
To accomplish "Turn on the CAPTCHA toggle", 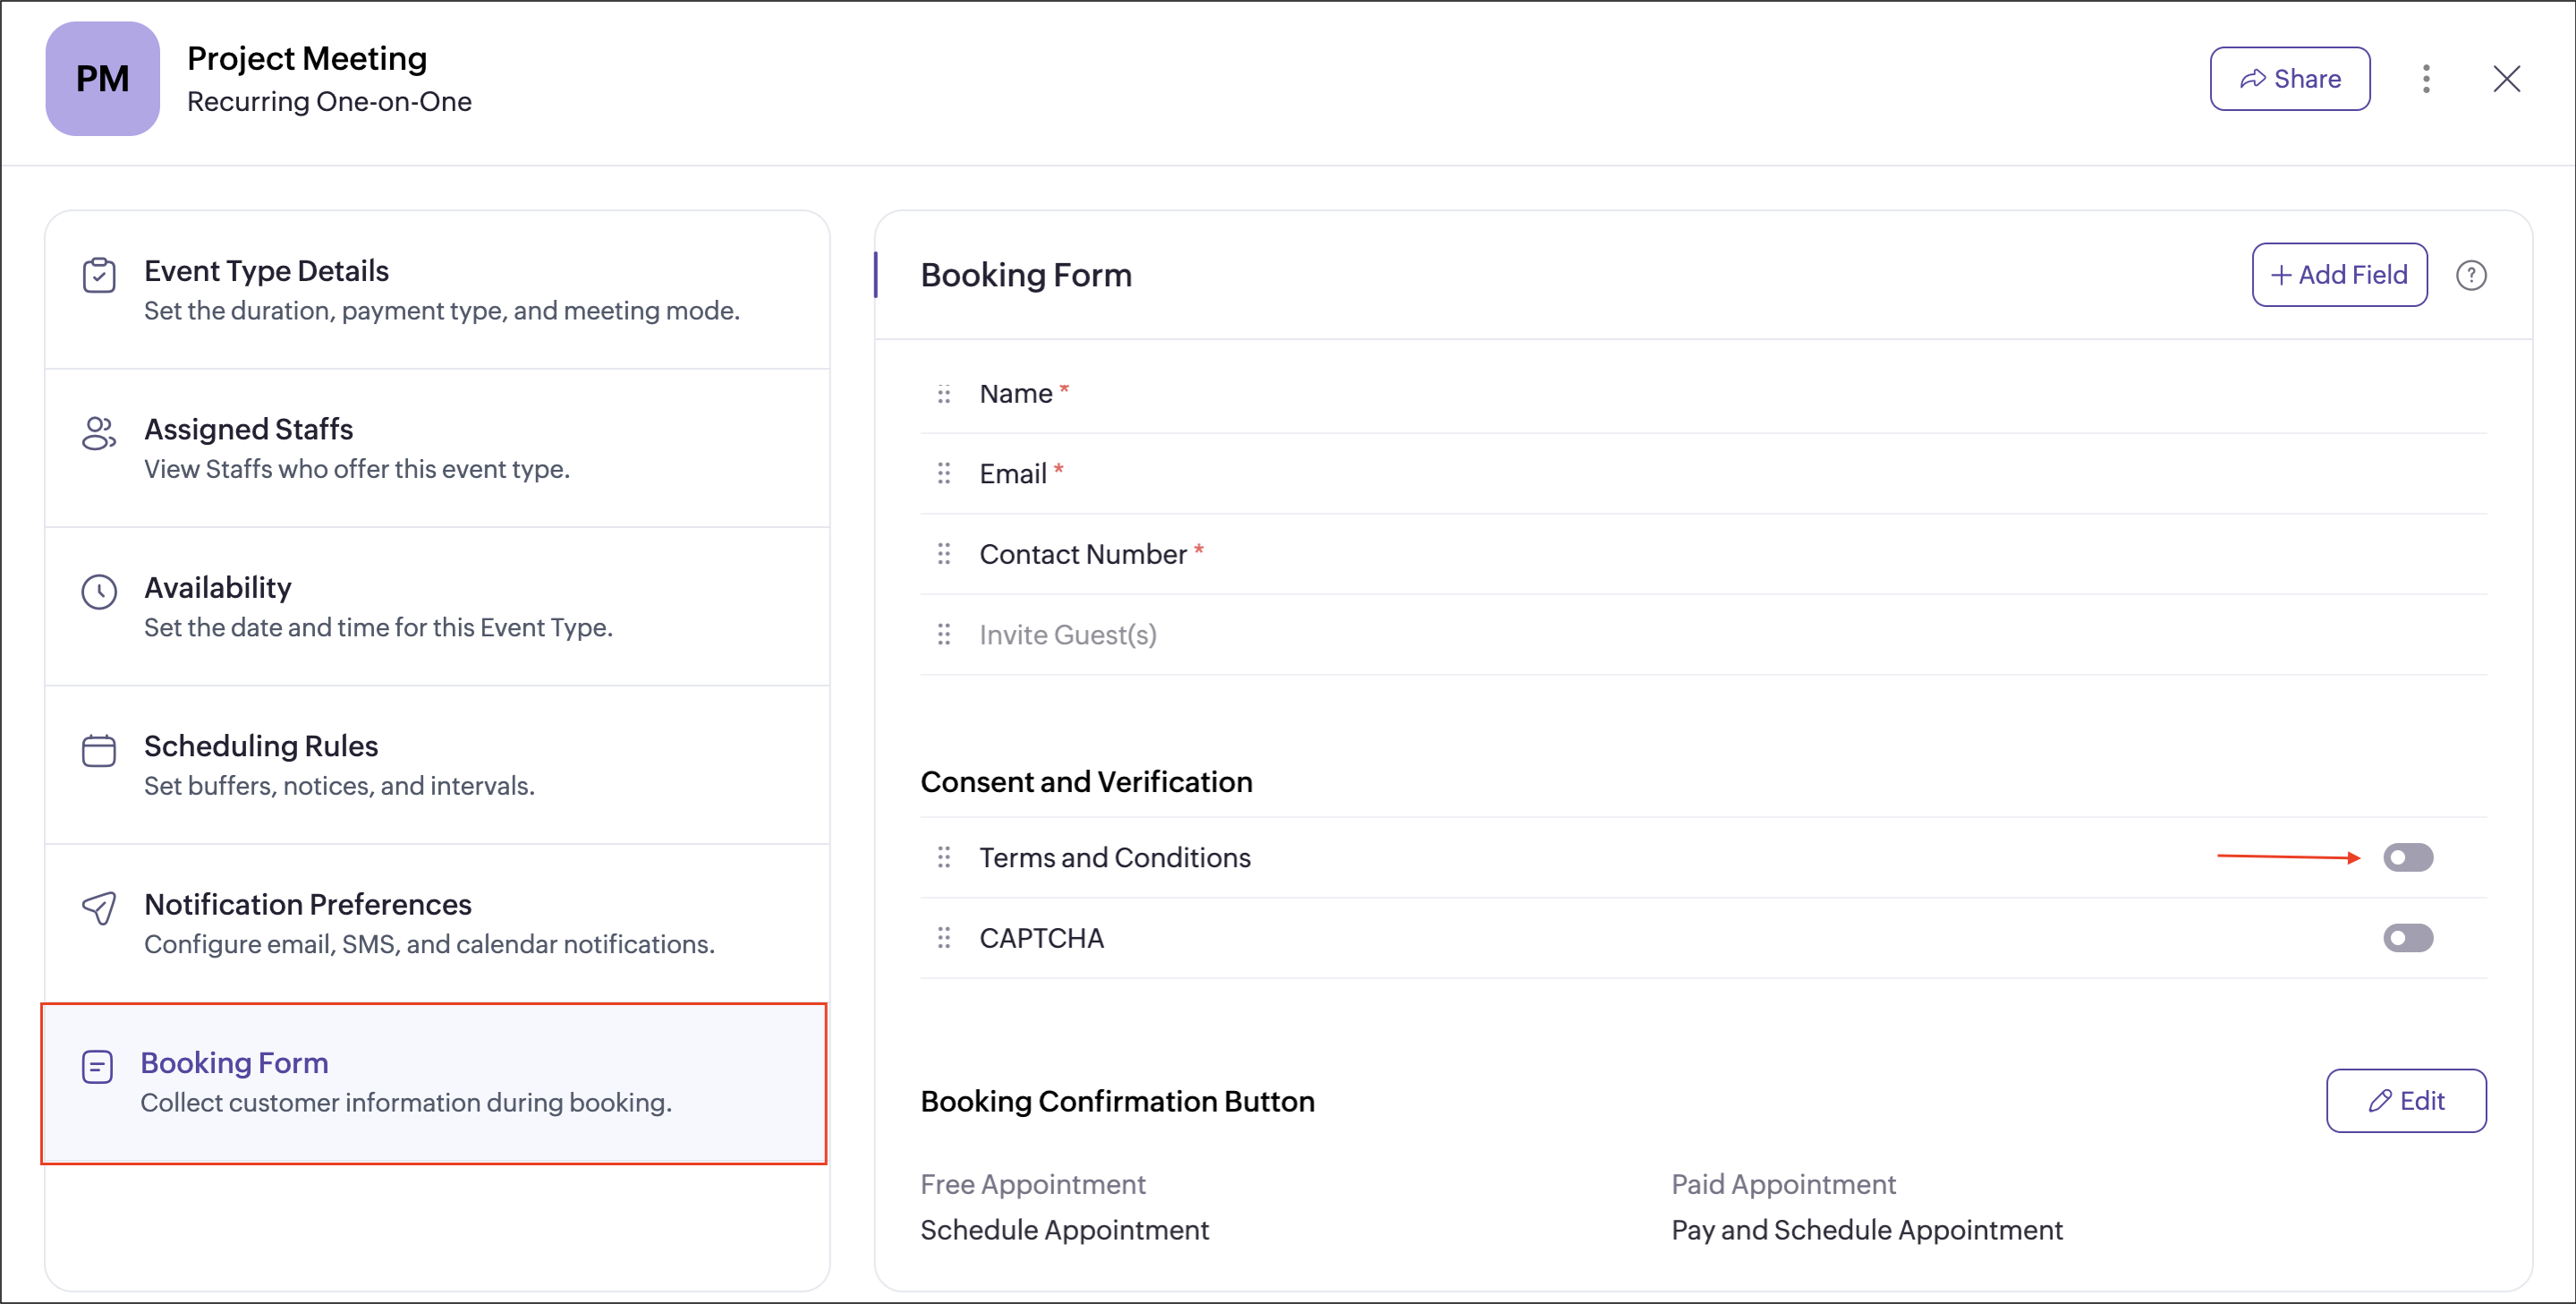I will [x=2407, y=938].
